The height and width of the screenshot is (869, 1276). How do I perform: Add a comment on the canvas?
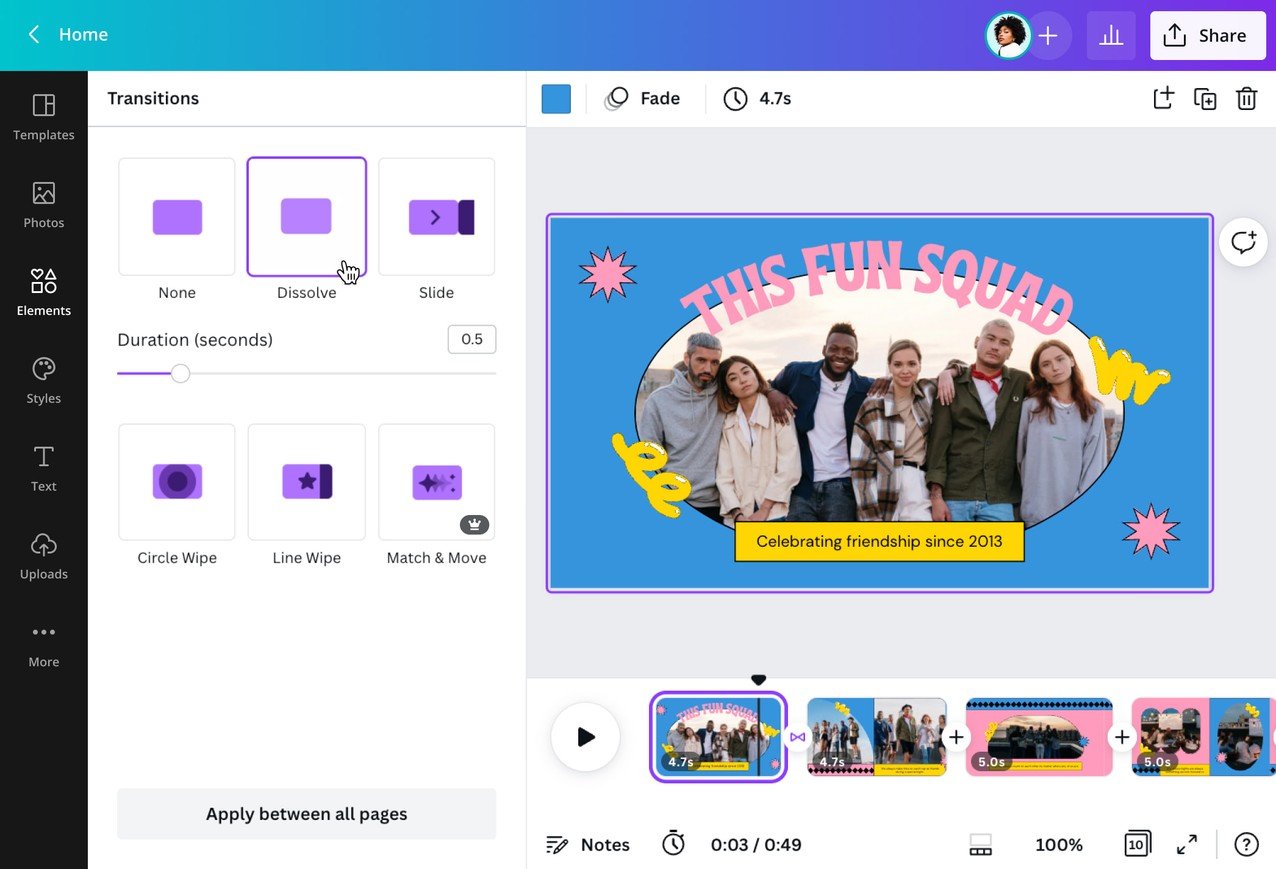1243,242
